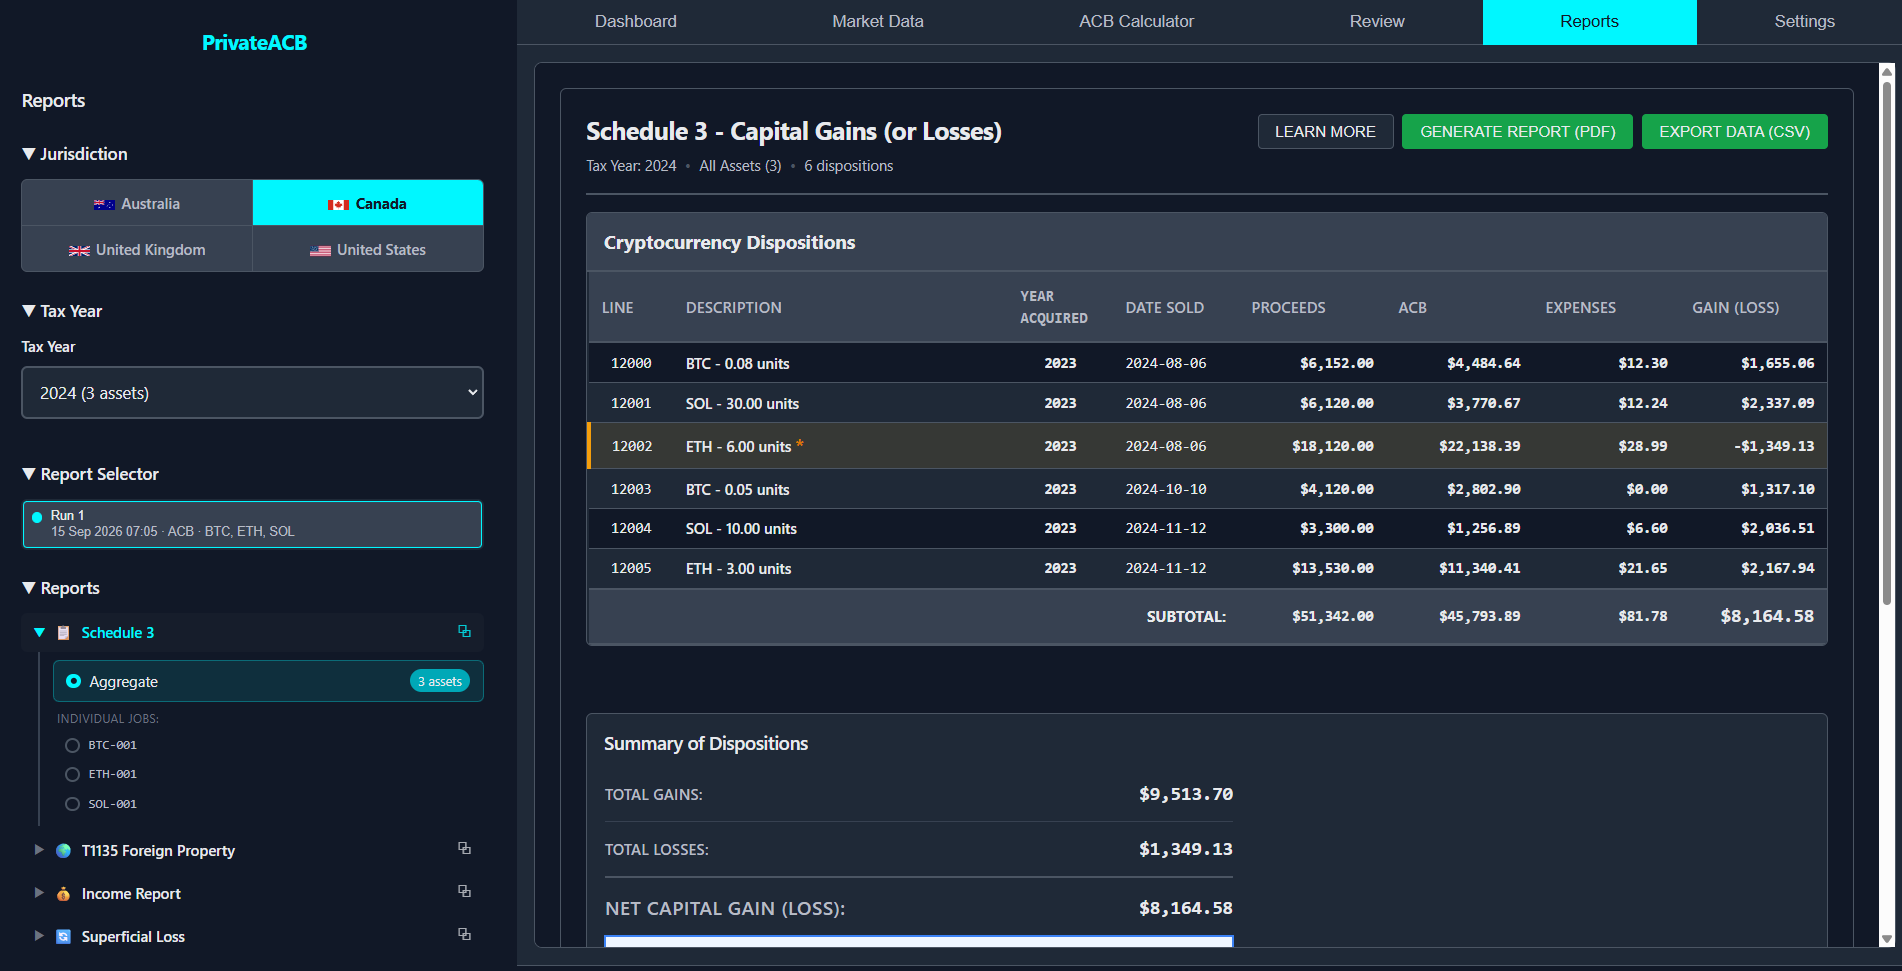Click the scrollbar down arrow
Viewport: 1902px width, 971px height.
1887,939
